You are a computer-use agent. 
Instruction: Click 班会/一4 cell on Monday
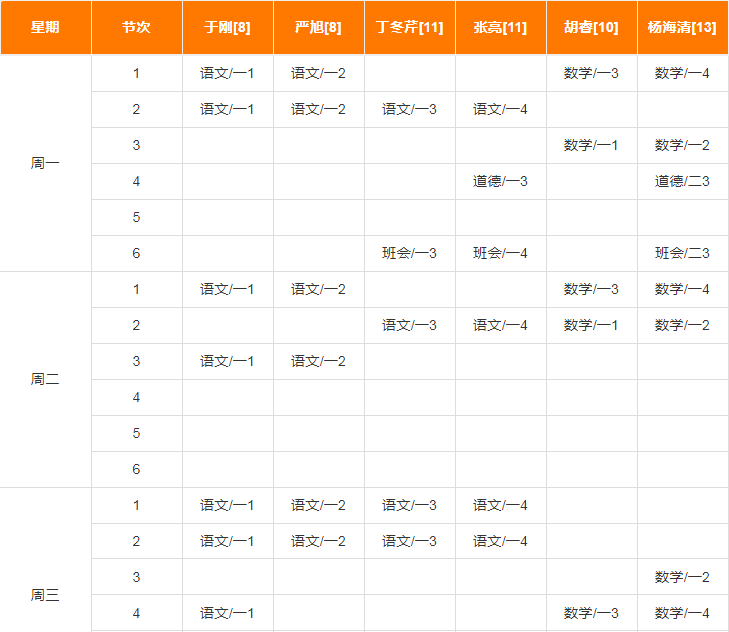(501, 253)
